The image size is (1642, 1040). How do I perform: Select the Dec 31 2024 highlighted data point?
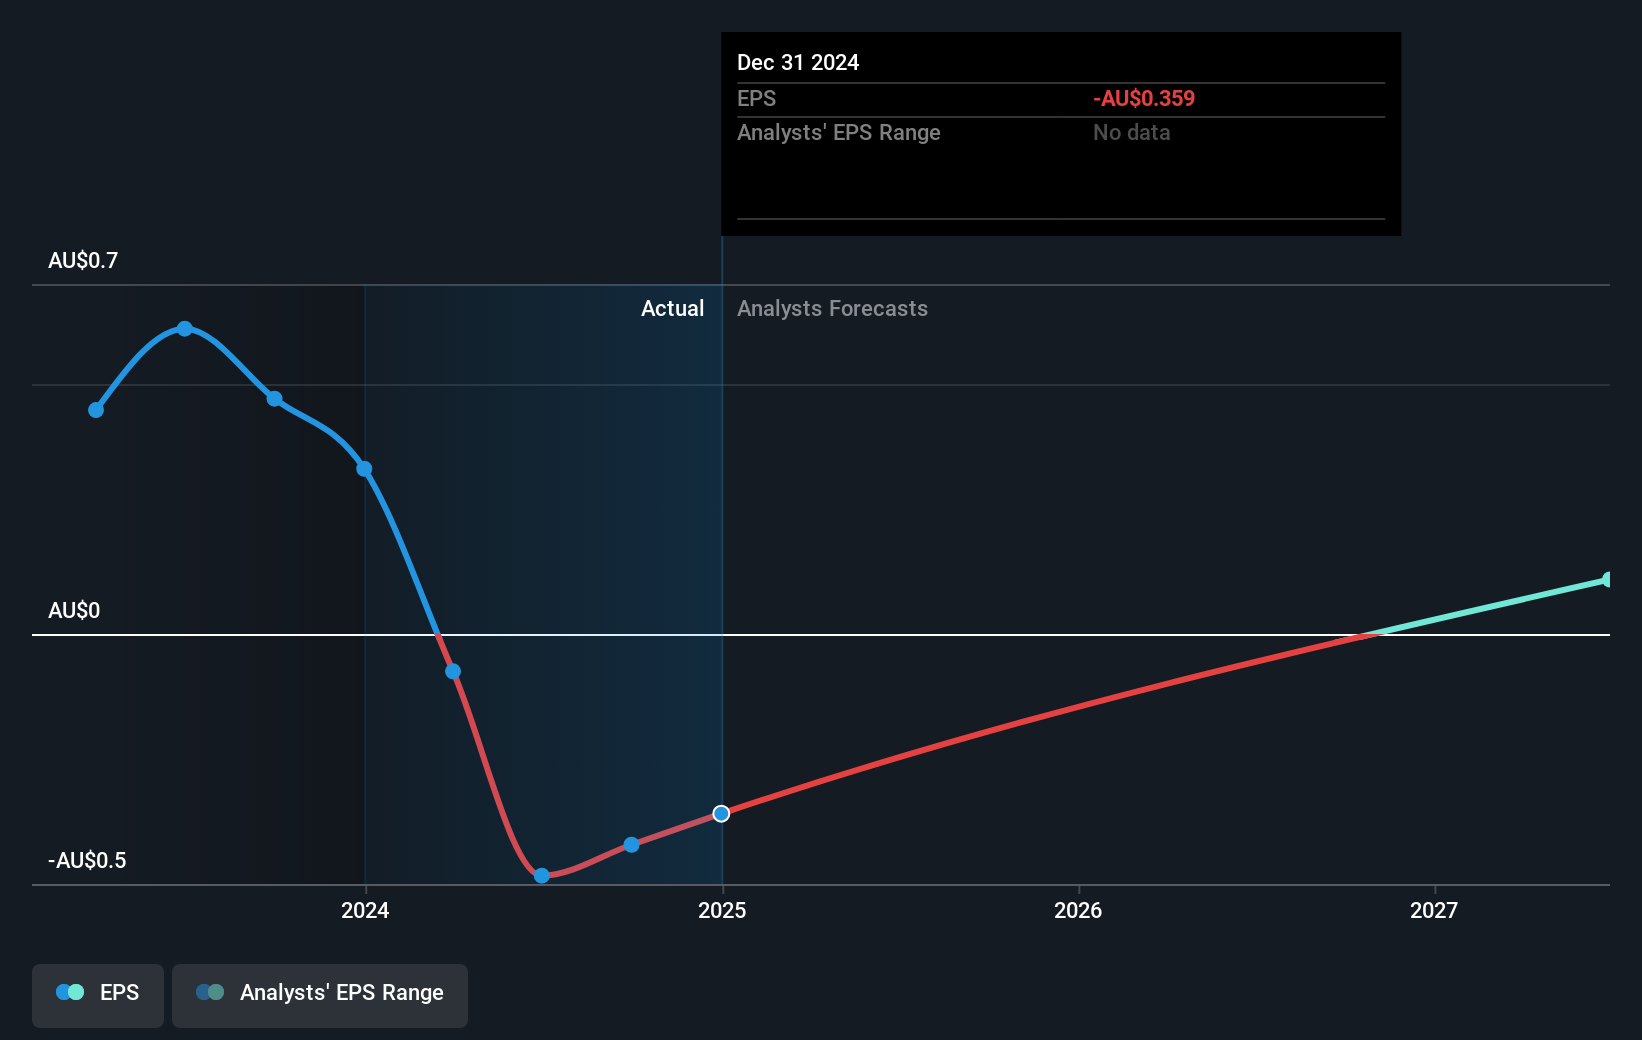(x=721, y=814)
